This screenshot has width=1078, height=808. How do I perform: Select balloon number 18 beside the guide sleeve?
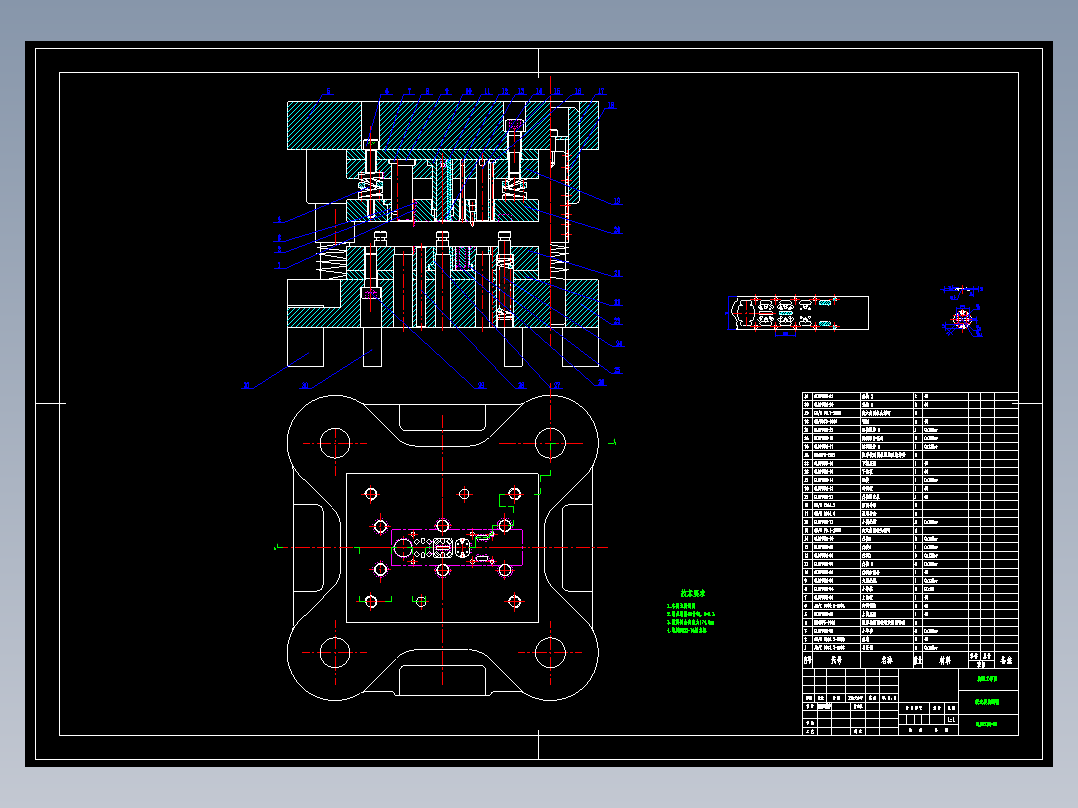point(610,106)
